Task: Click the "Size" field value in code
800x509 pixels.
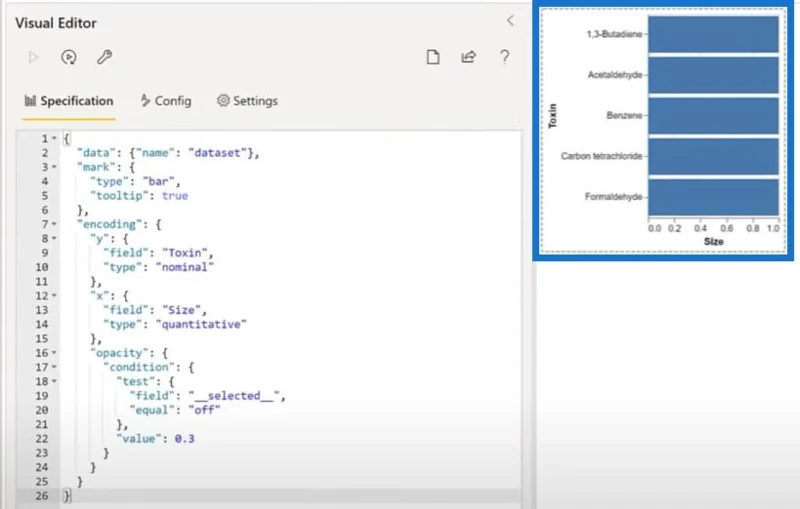Action: tap(182, 310)
